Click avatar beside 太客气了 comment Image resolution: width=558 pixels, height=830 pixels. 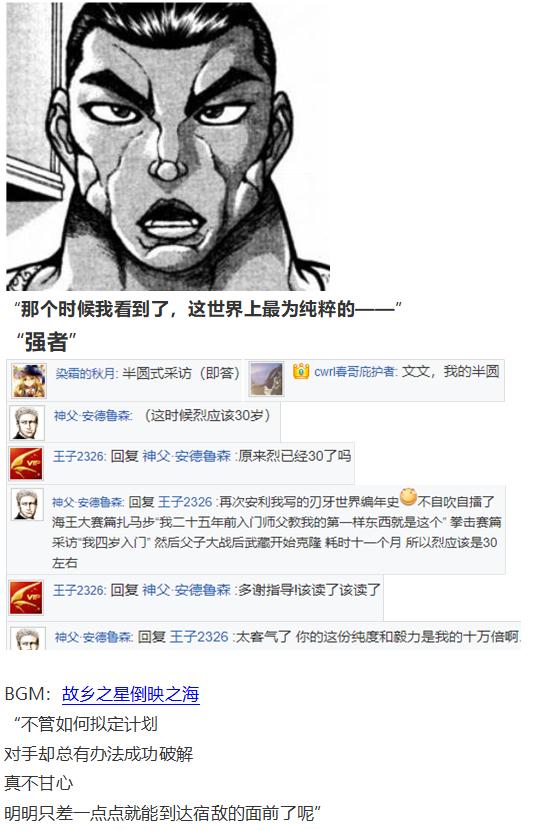[28, 638]
